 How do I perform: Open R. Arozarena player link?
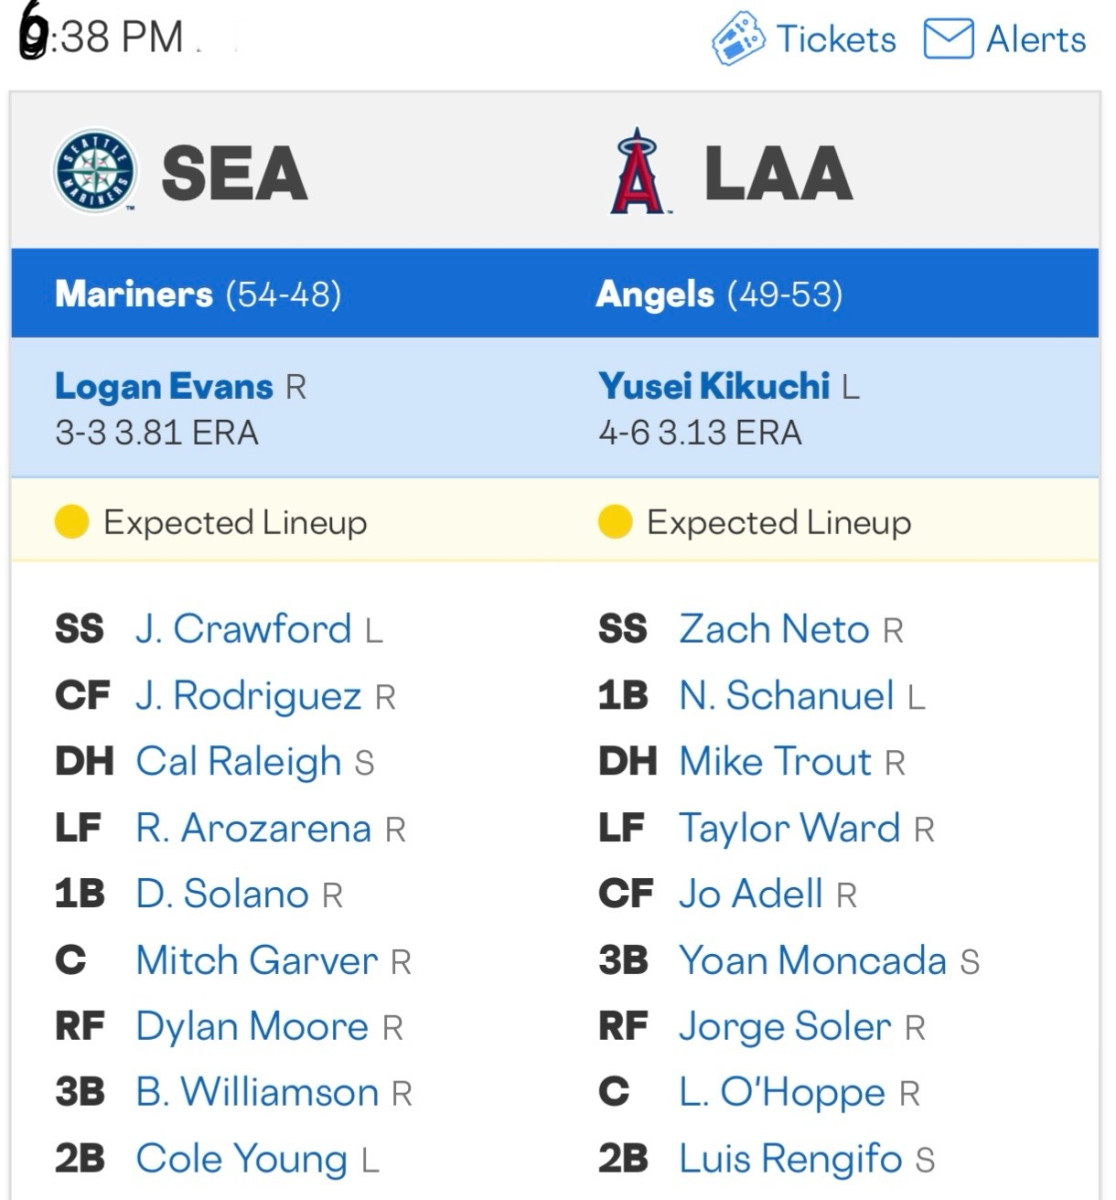coord(253,828)
